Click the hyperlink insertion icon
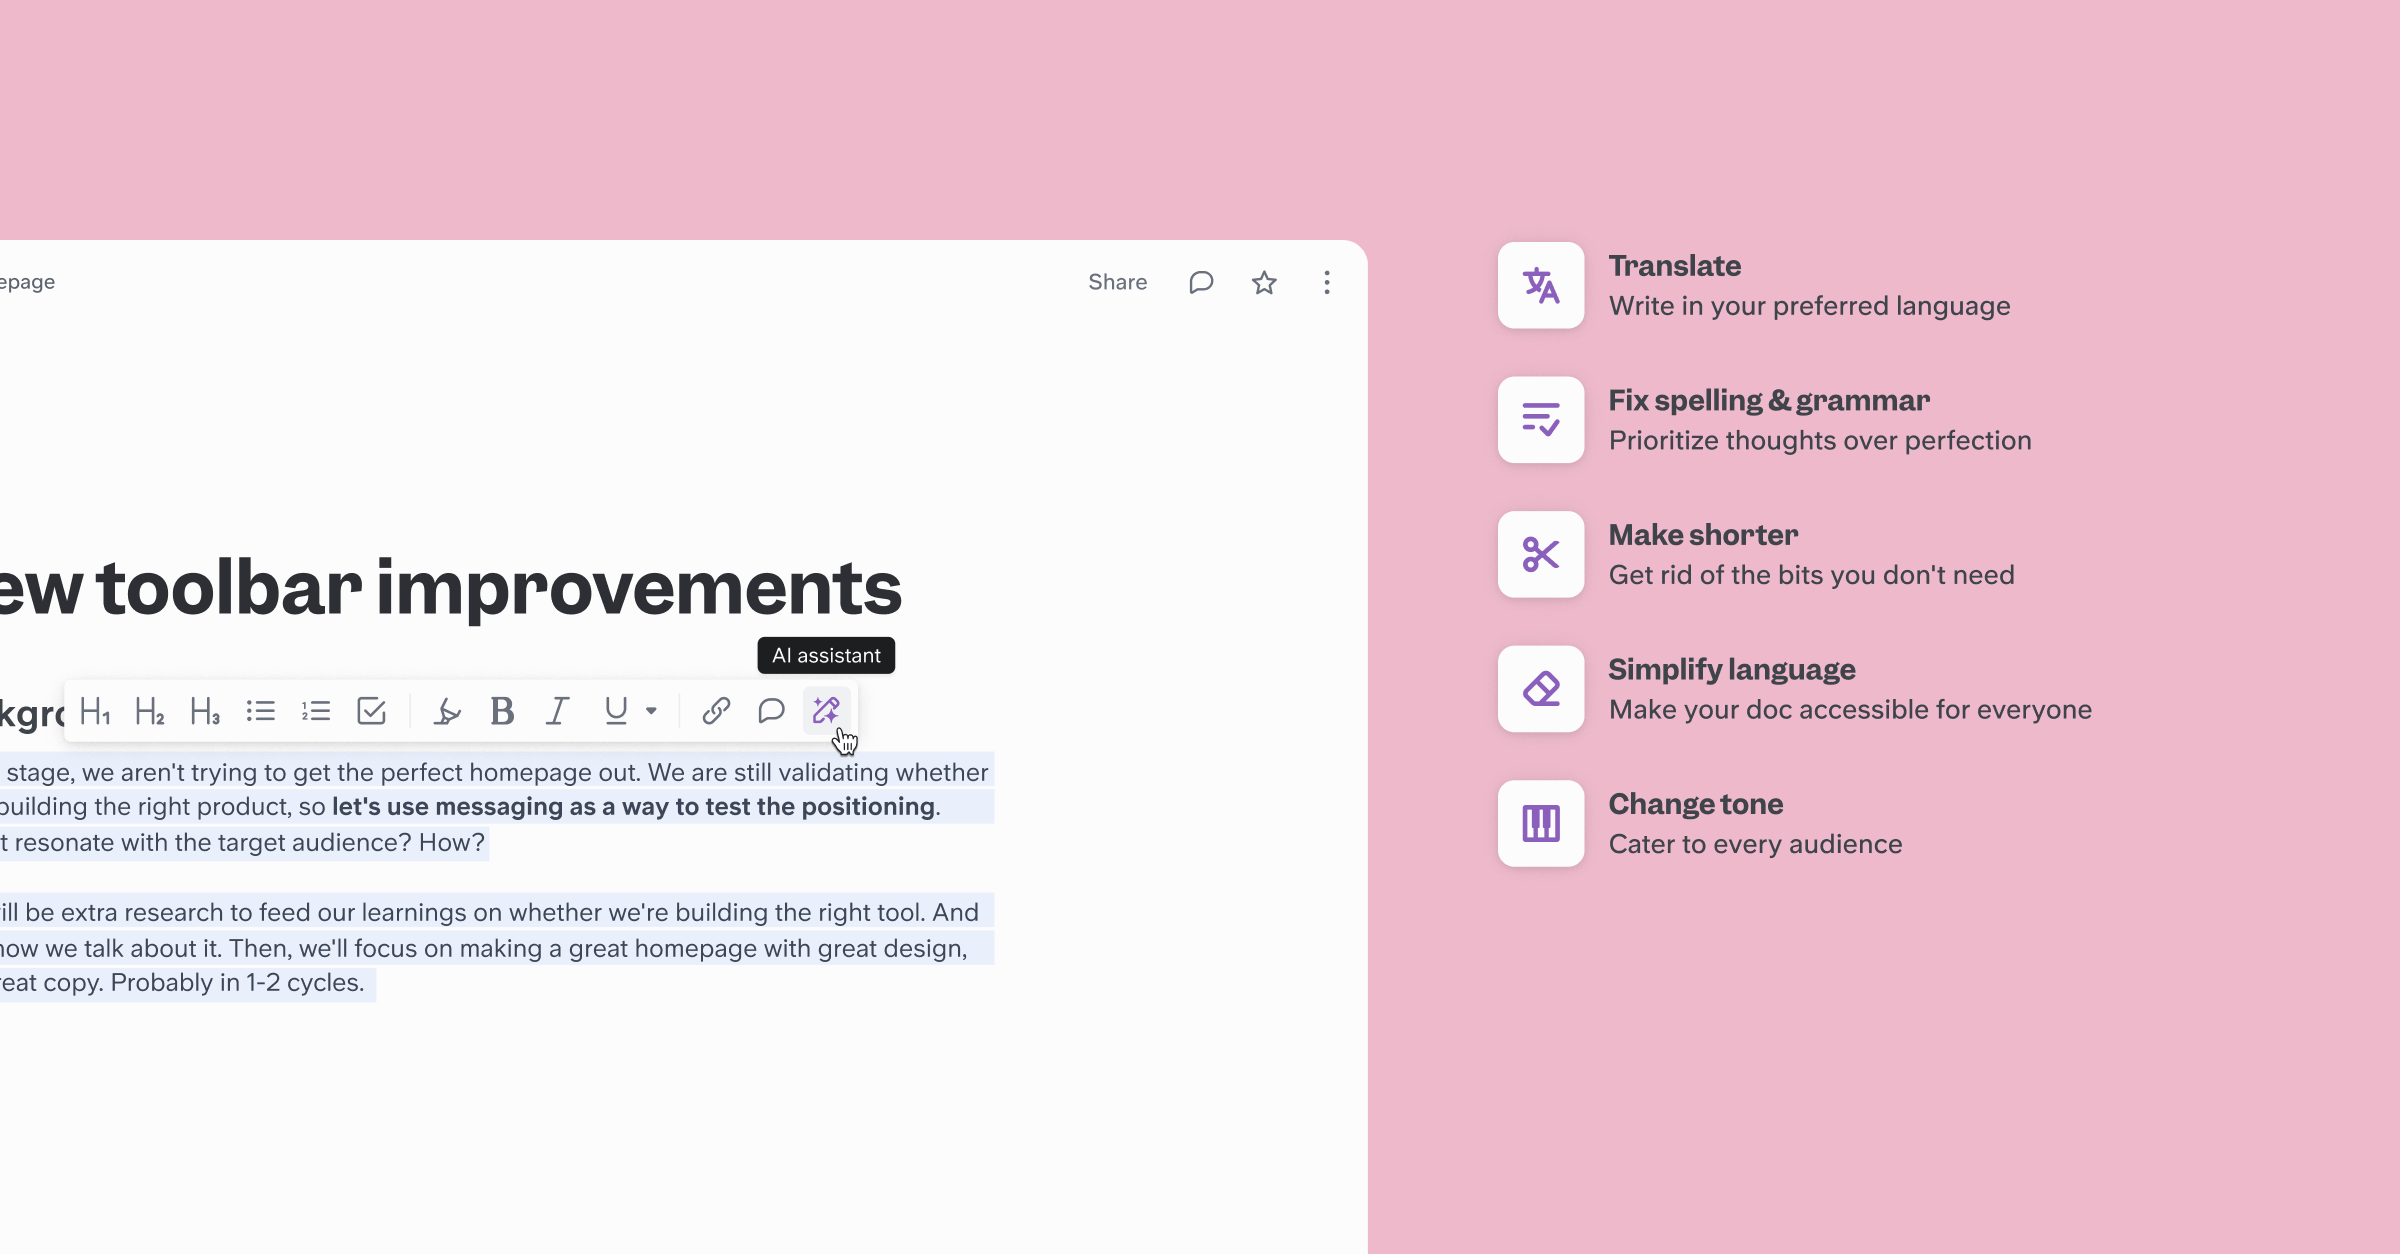This screenshot has height=1254, width=2400. click(x=714, y=710)
